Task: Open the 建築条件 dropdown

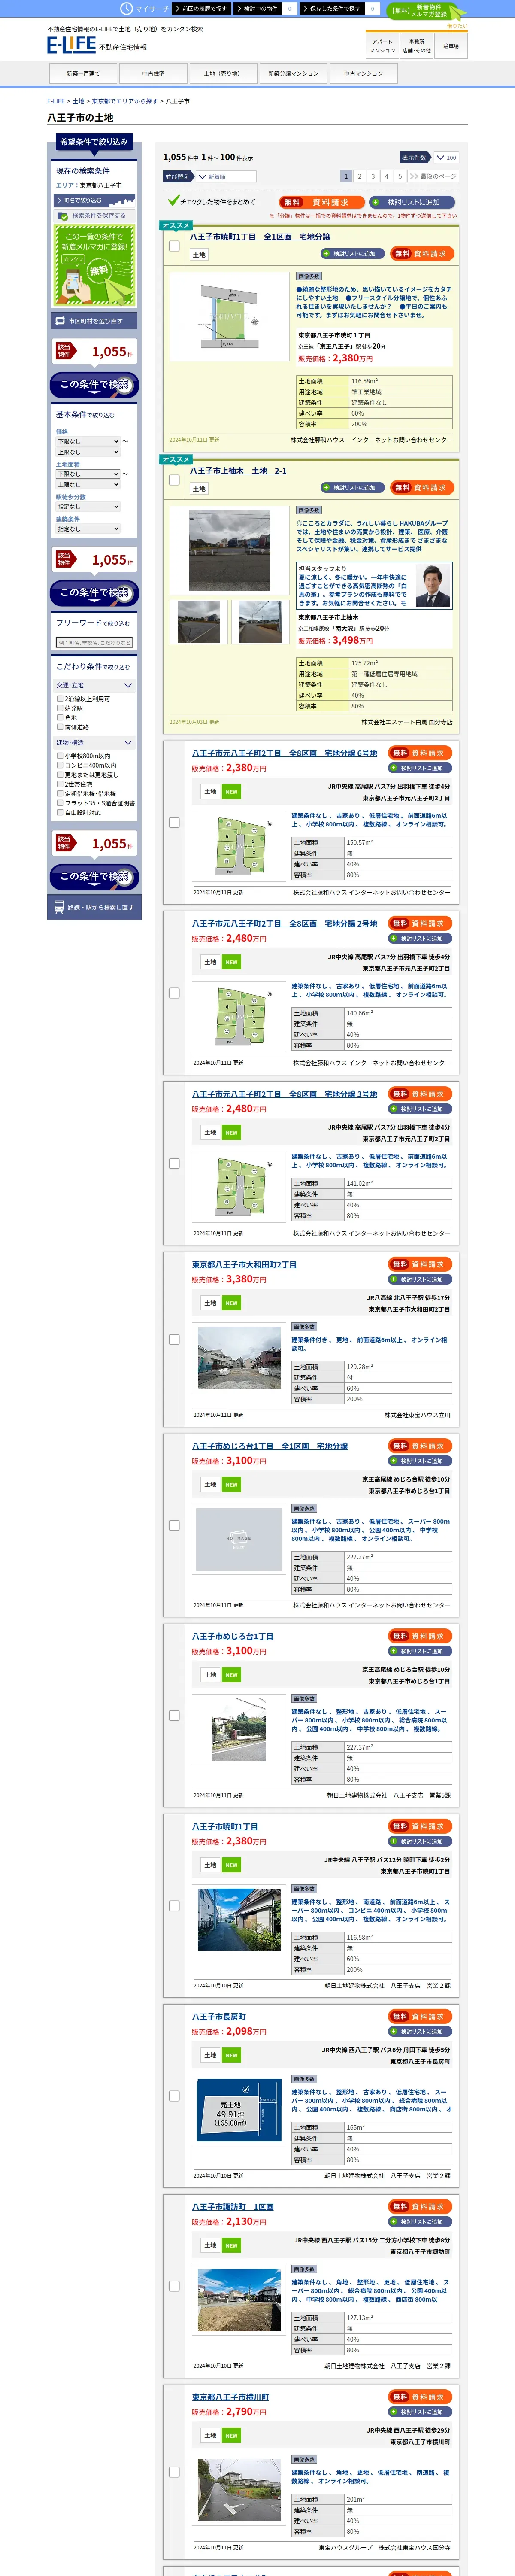Action: pyautogui.click(x=88, y=529)
